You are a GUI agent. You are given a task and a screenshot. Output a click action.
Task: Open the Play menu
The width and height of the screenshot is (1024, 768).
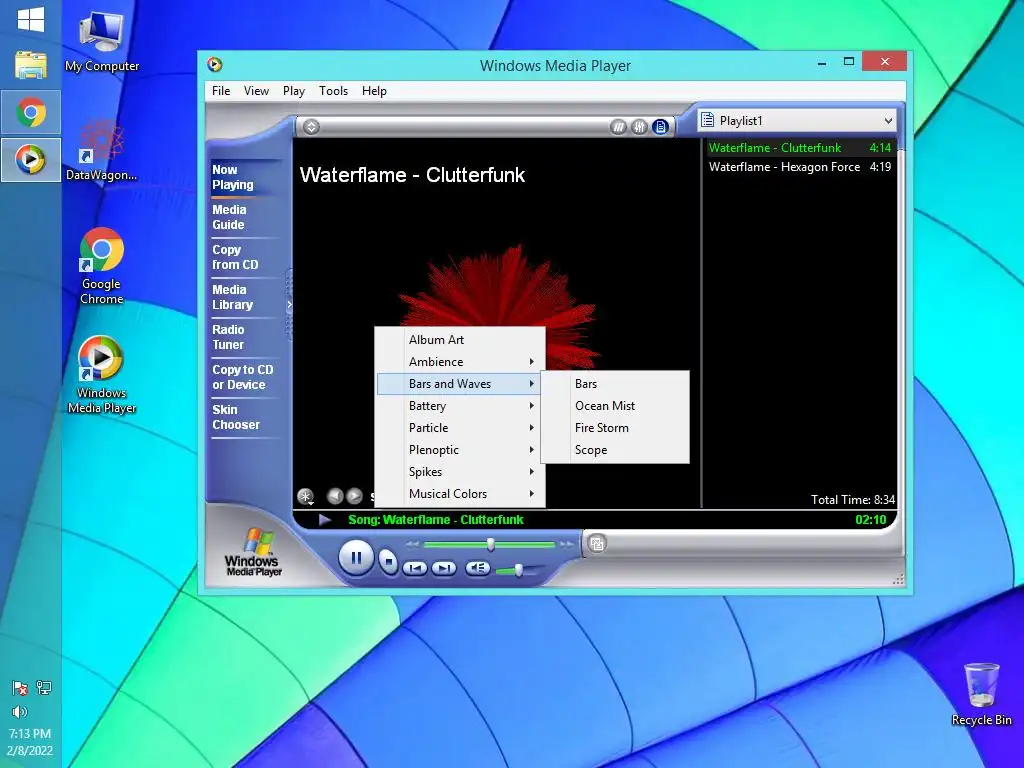click(294, 91)
